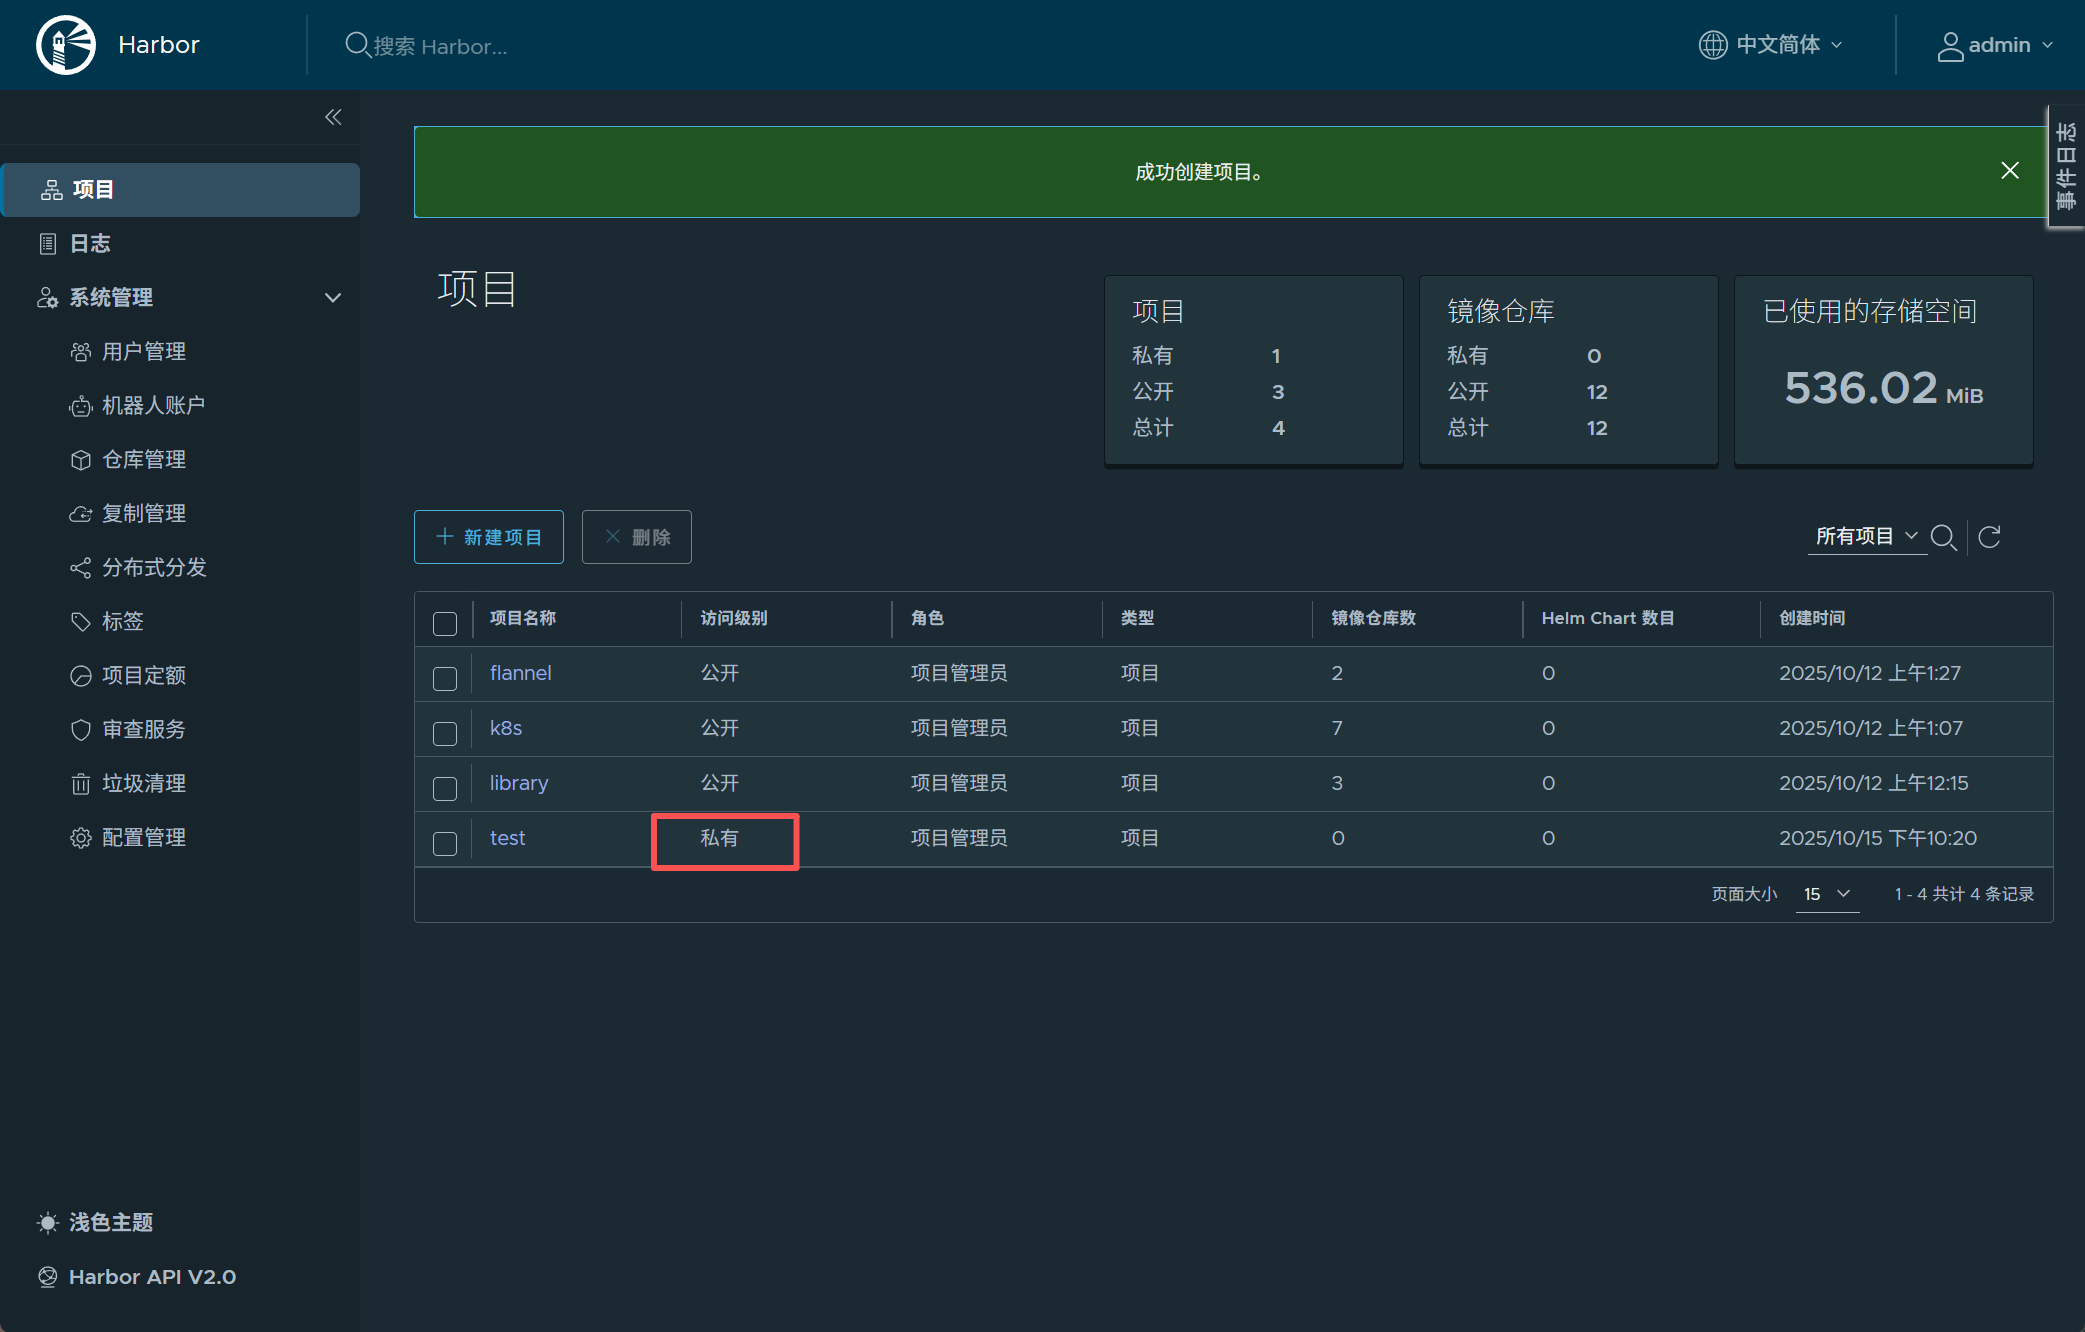Click the 机器人账户 robot icon
Viewport: 2085px width, 1332px height.
(x=81, y=406)
